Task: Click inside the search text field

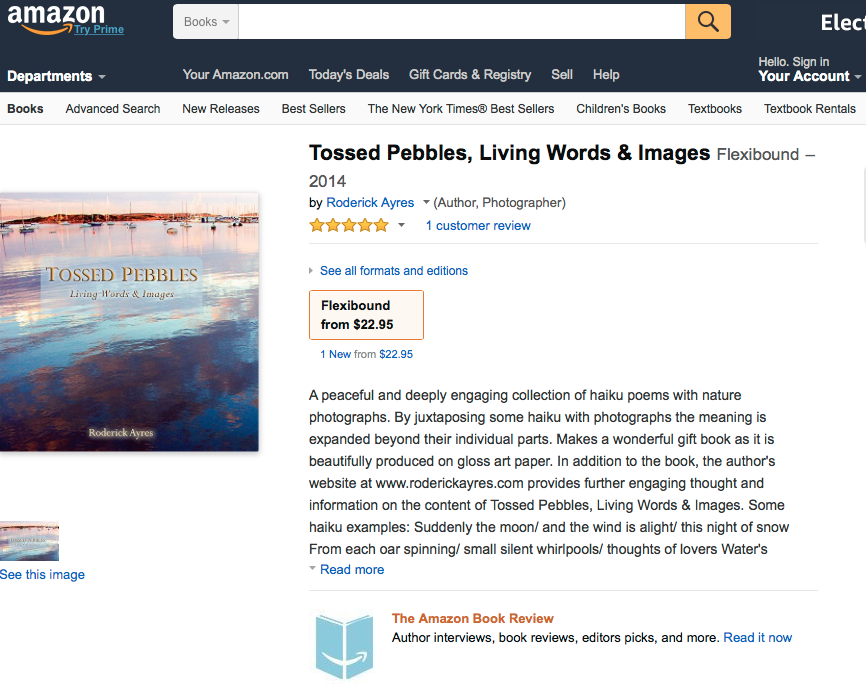Action: point(461,22)
